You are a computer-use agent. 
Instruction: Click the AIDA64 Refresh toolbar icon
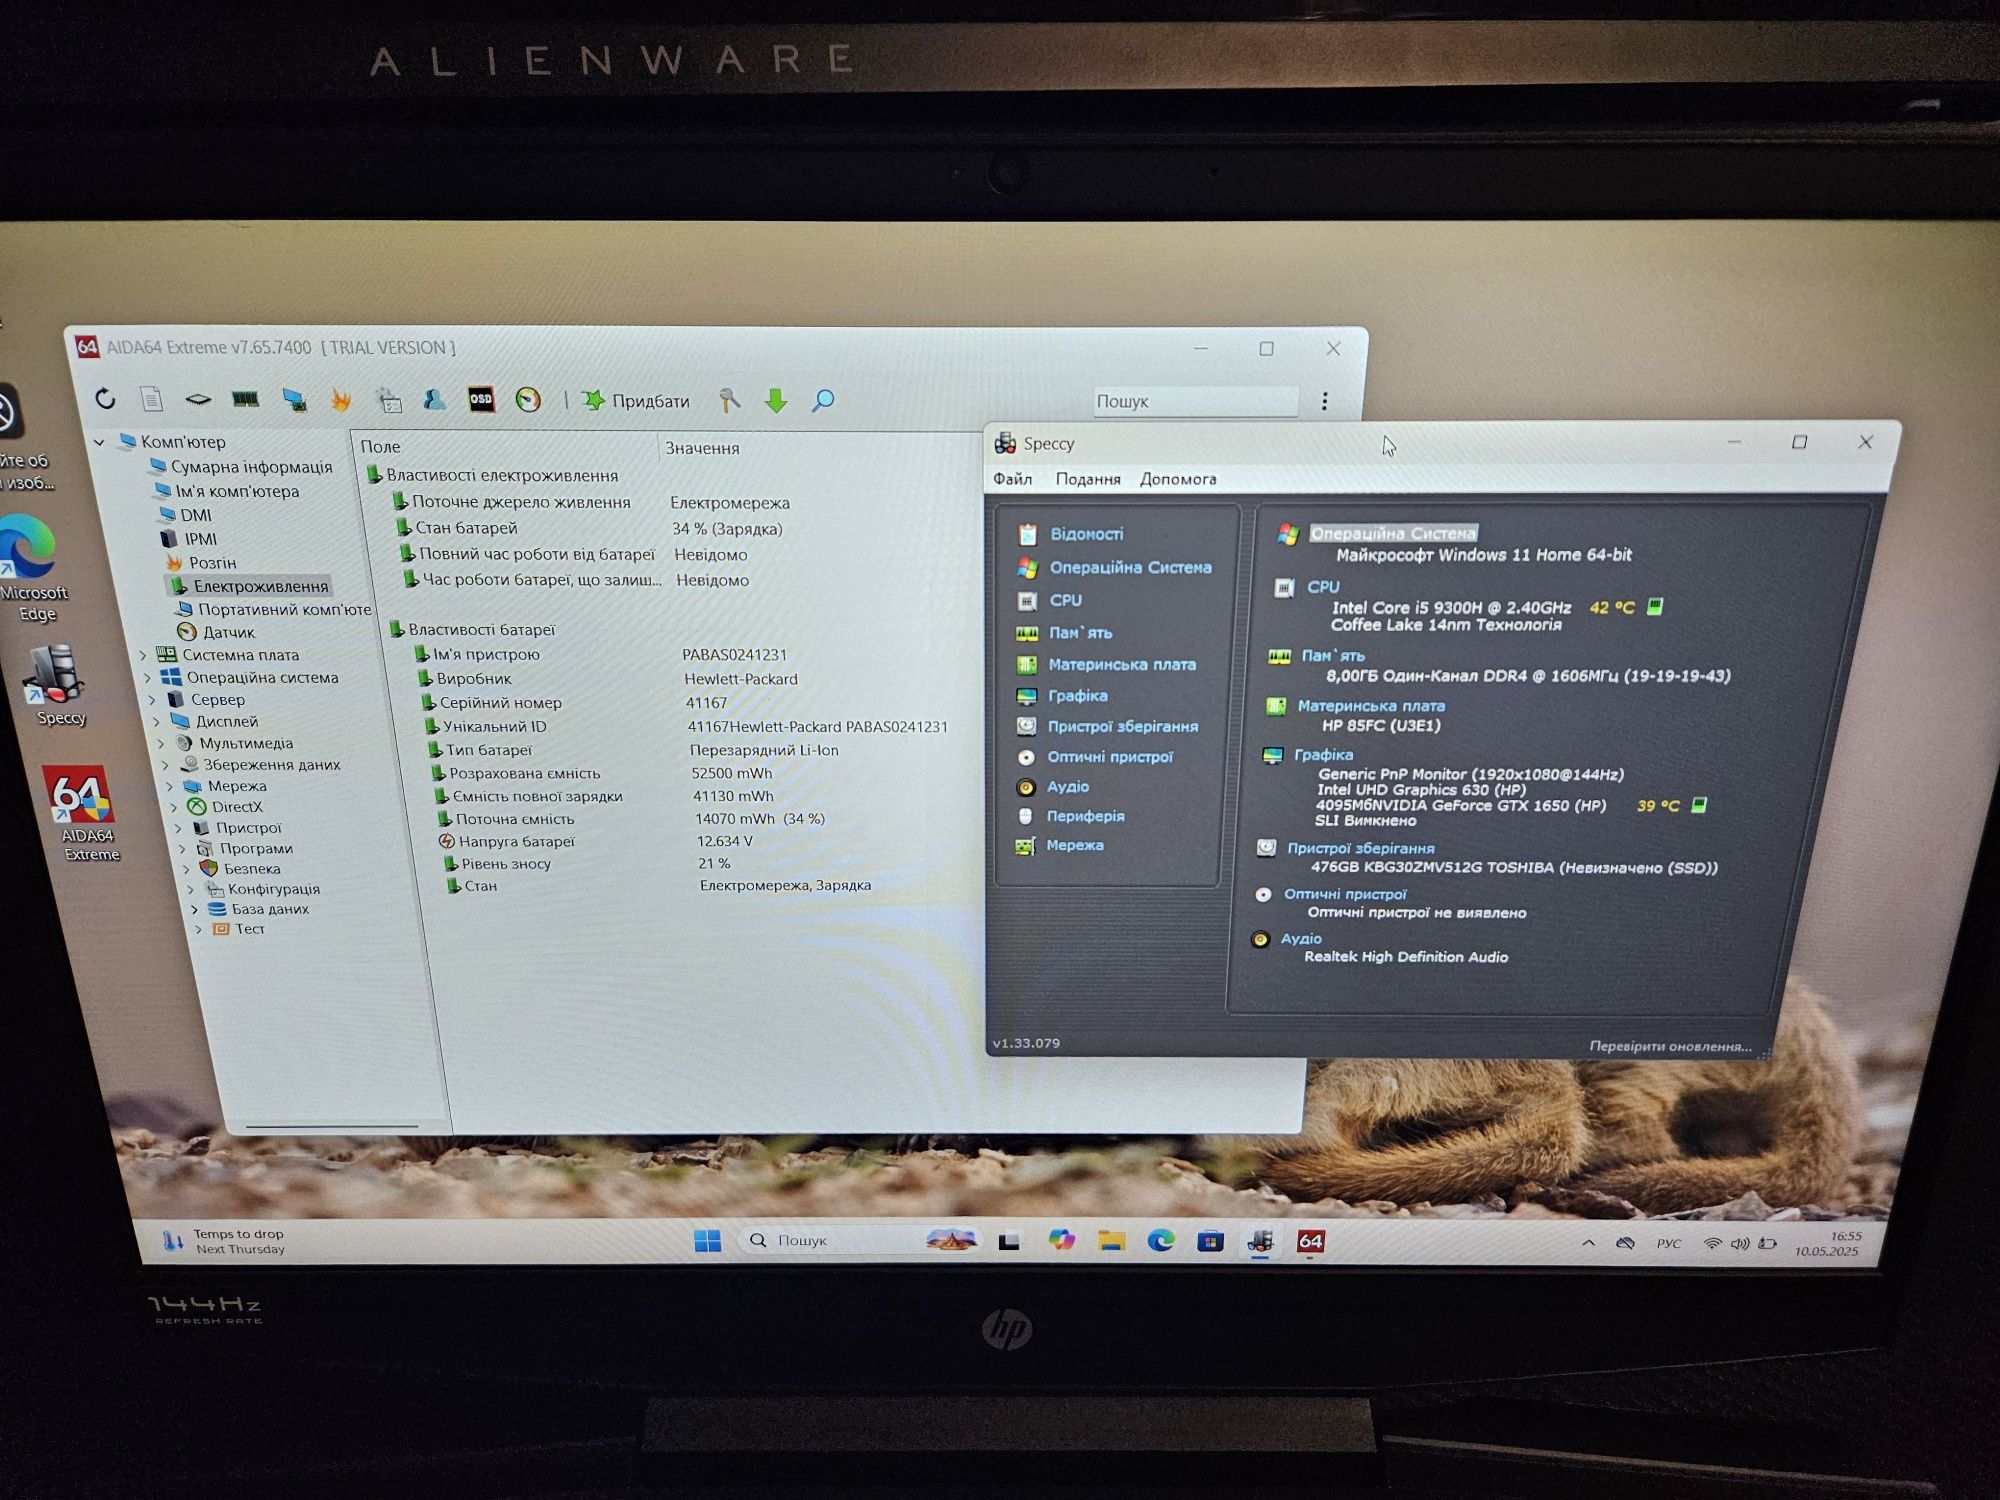coord(105,399)
